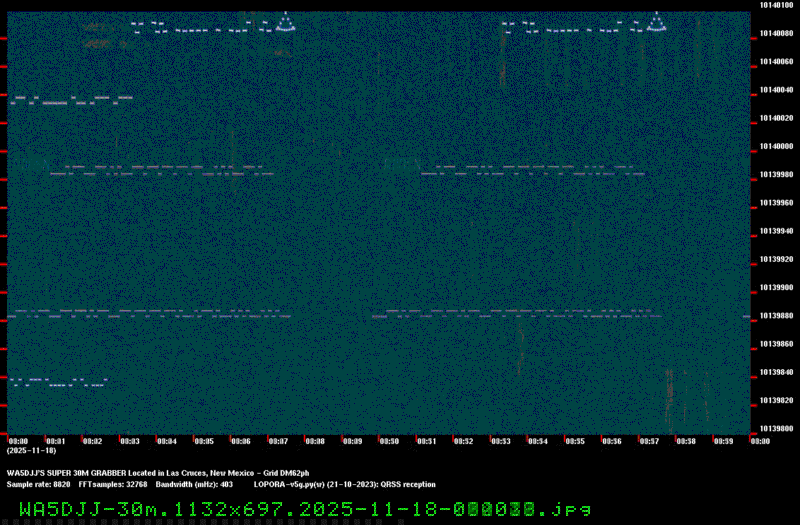Click the 'FFTsamples: 32768' text
This screenshot has height=525, width=800.
(113, 485)
